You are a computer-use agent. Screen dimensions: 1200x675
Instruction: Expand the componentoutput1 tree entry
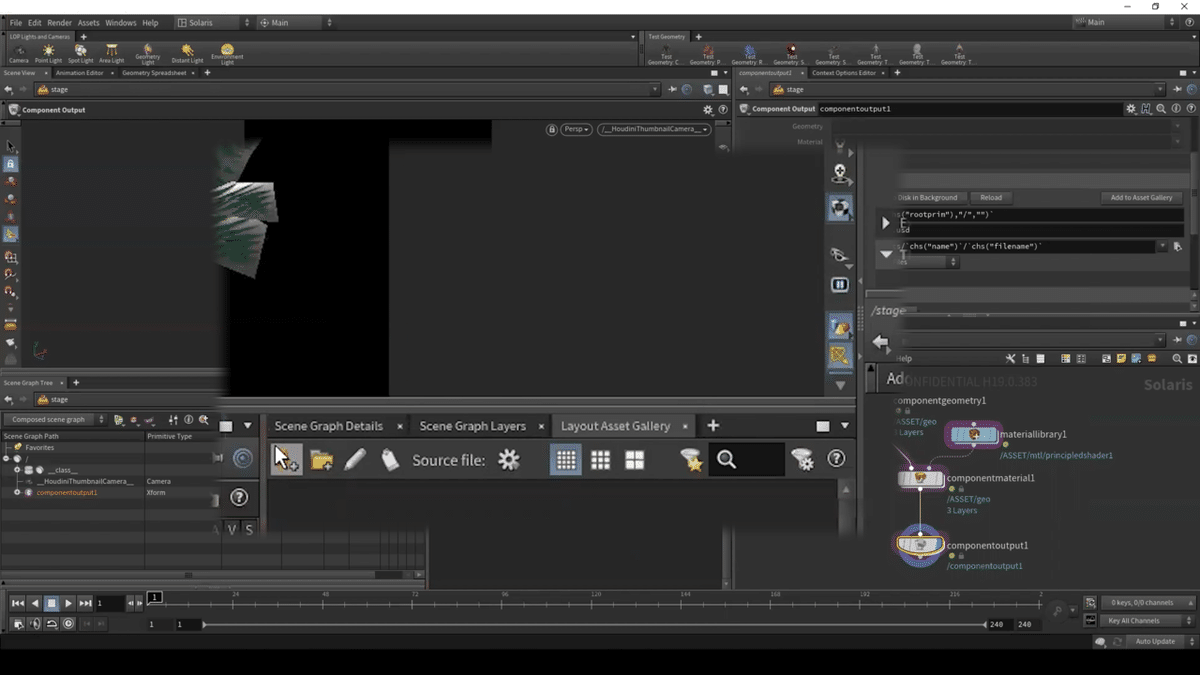[17, 493]
